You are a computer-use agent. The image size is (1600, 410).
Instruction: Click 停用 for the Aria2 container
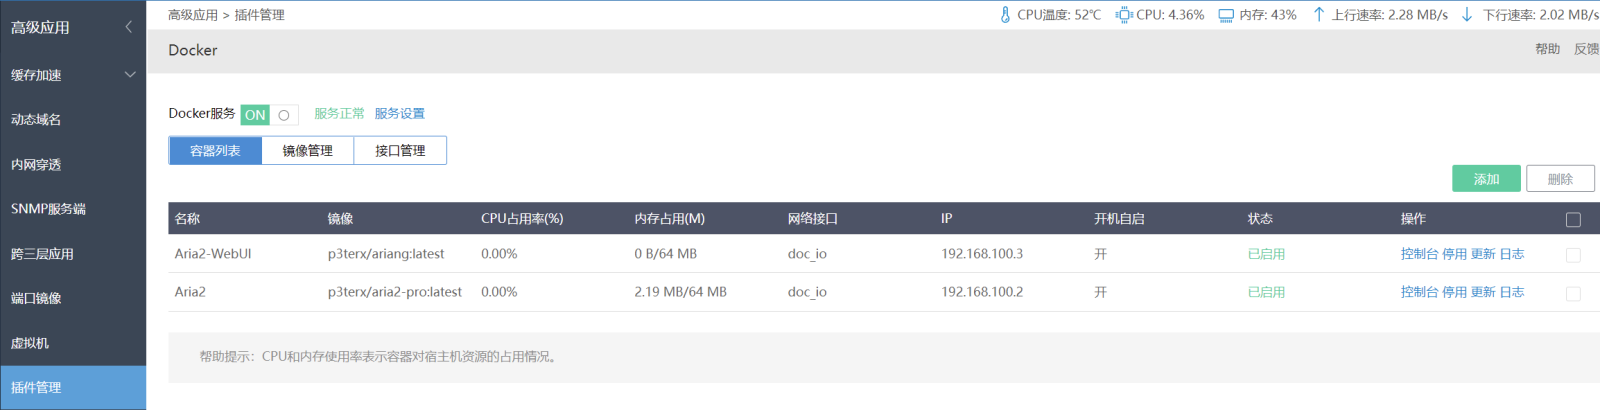point(1454,292)
